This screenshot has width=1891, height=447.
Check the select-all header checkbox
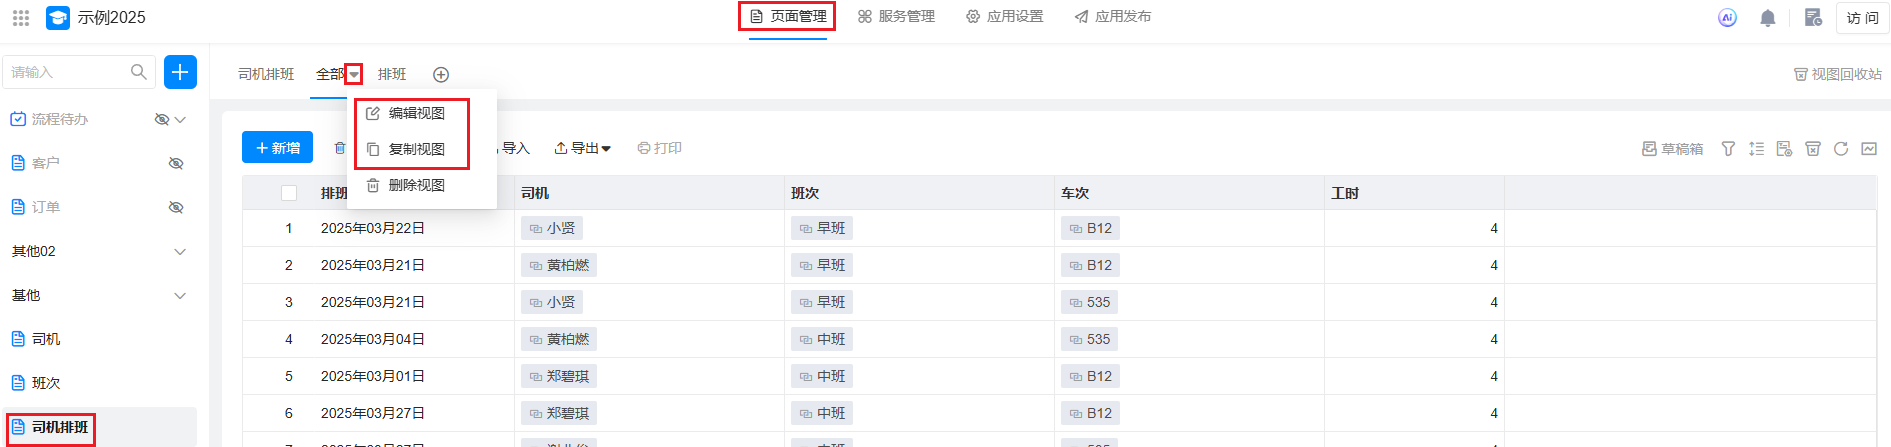point(289,193)
